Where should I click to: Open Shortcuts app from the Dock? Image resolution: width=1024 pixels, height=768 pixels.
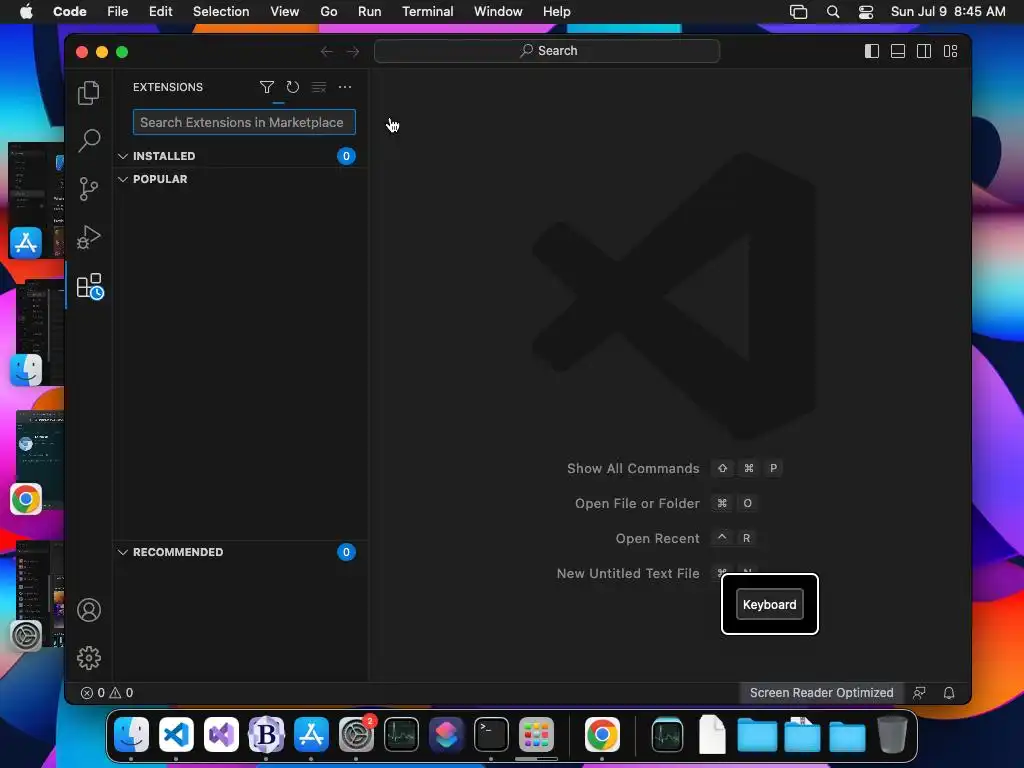click(x=446, y=735)
